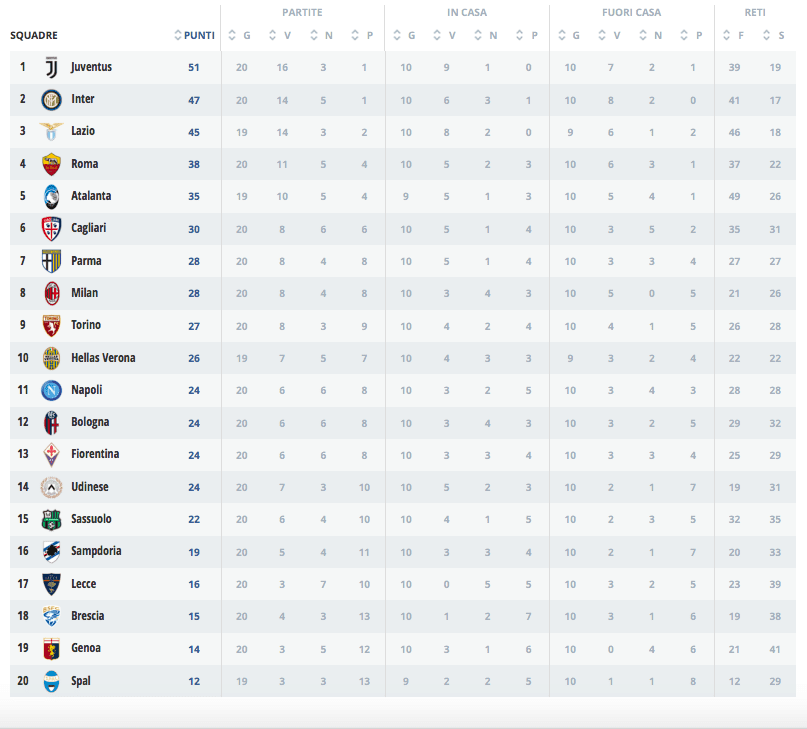Viewport: 807px width, 729px height.
Task: Click the Roma club crest
Action: (x=51, y=164)
